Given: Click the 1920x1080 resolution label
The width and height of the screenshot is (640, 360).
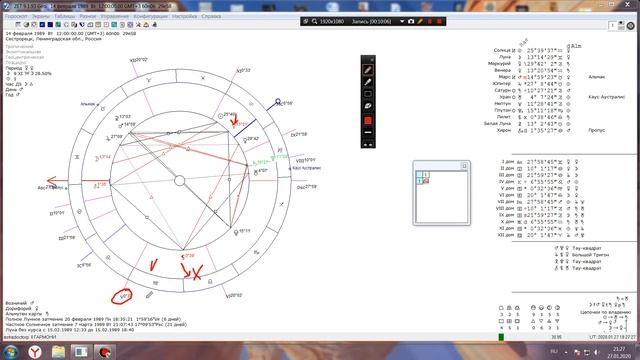Looking at the screenshot, I should coord(331,21).
